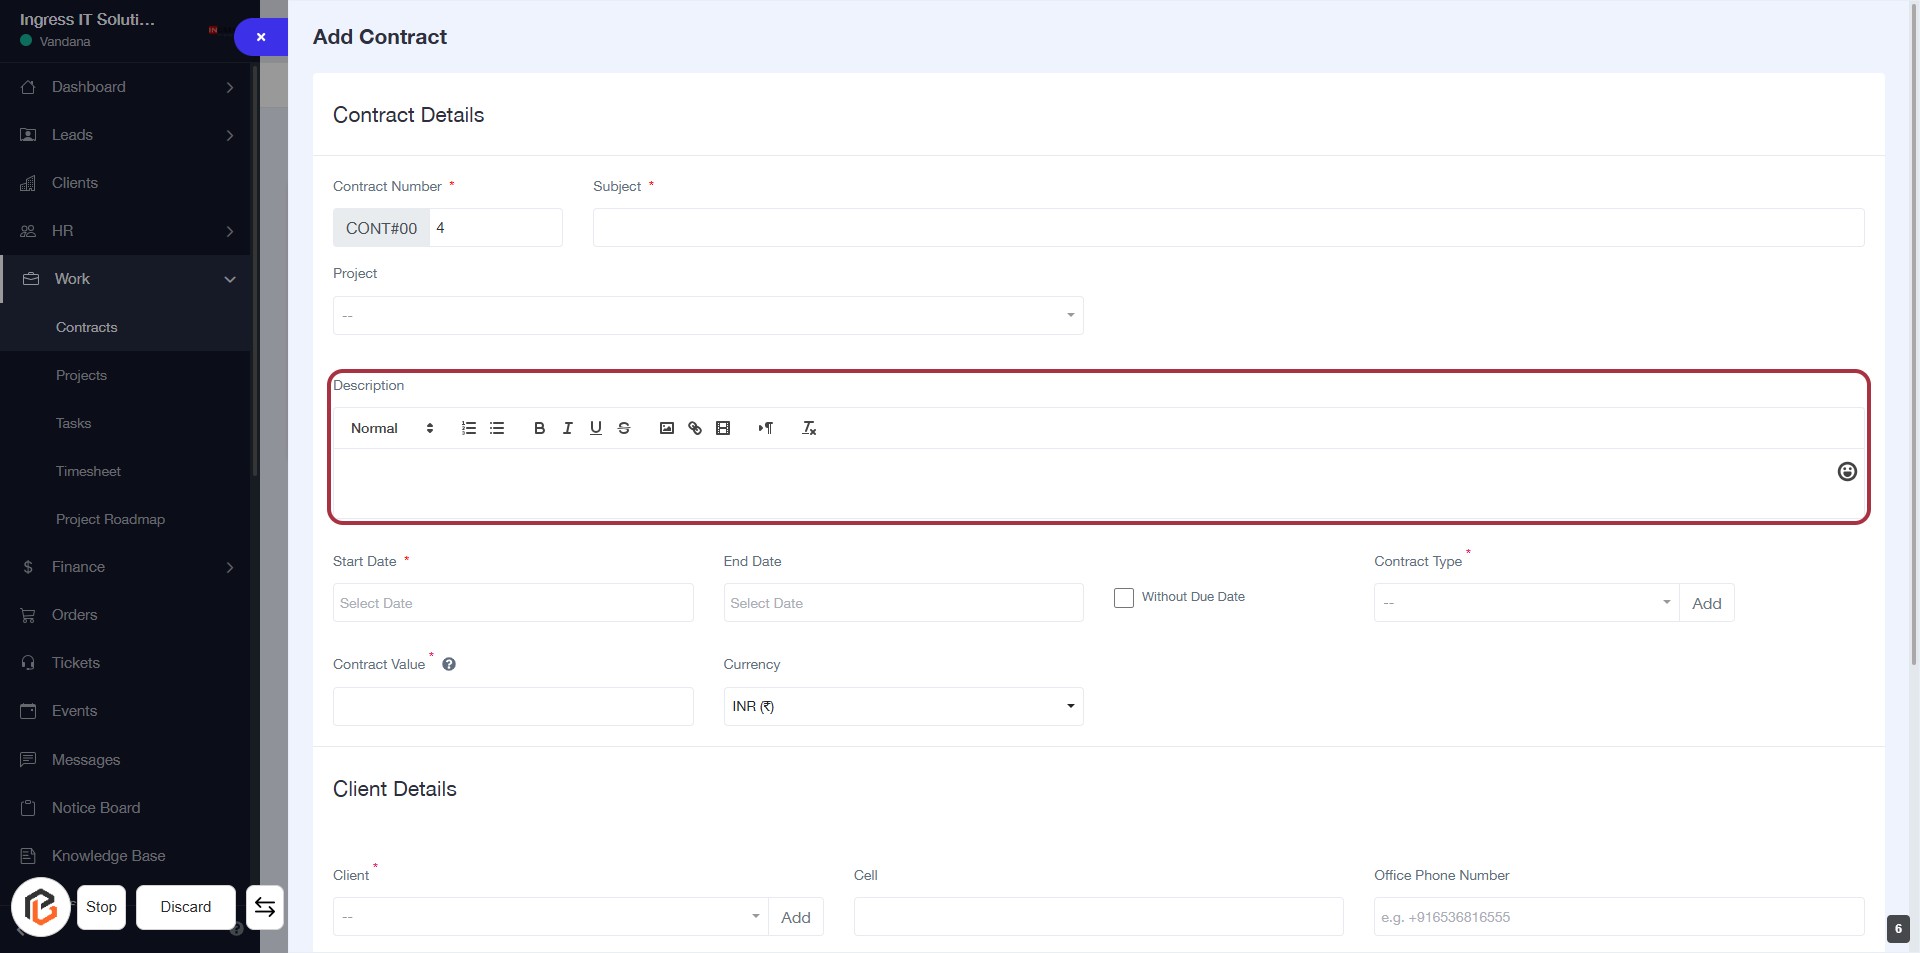
Task: Open the Currency dropdown showing INR
Action: 902,706
